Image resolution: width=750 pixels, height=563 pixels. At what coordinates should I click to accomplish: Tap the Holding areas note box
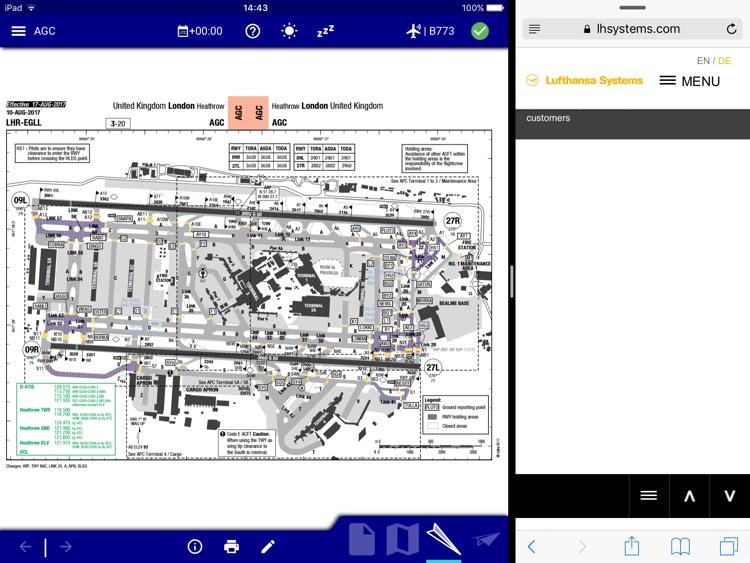434,158
